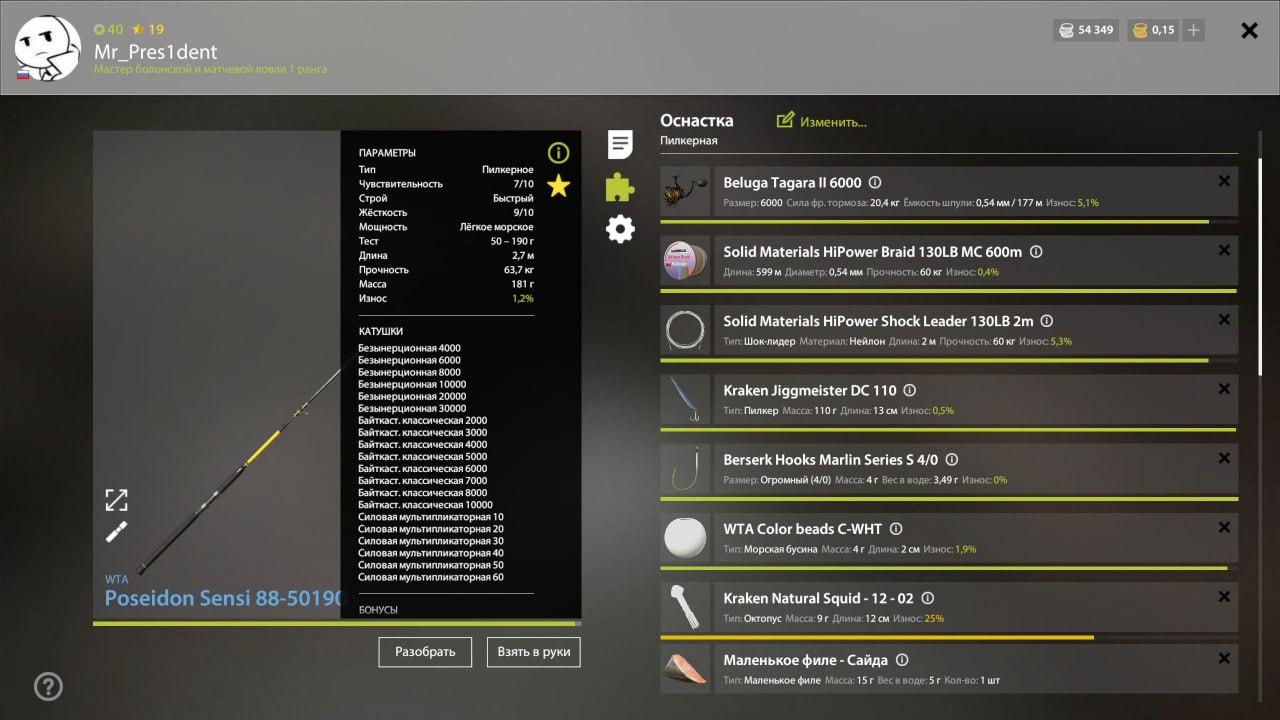Open info for Beluga Tagara II 6000
This screenshot has height=720, width=1280.
(x=875, y=183)
